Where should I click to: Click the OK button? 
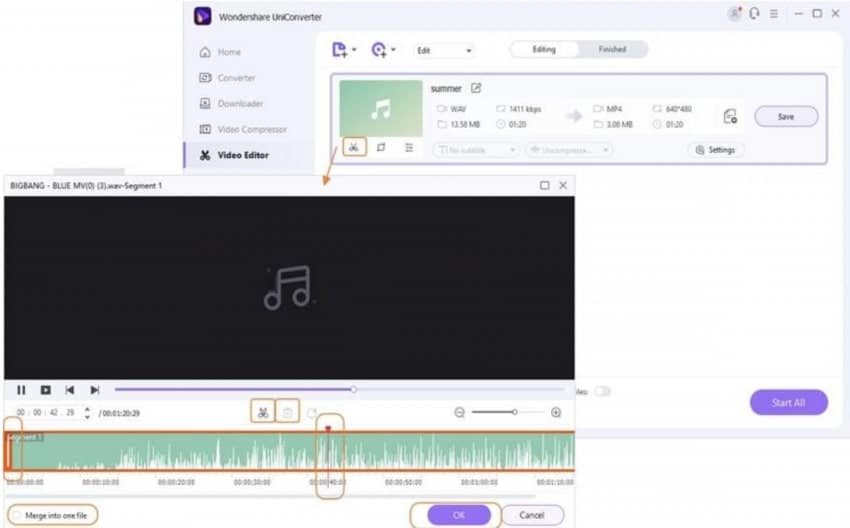[x=459, y=515]
